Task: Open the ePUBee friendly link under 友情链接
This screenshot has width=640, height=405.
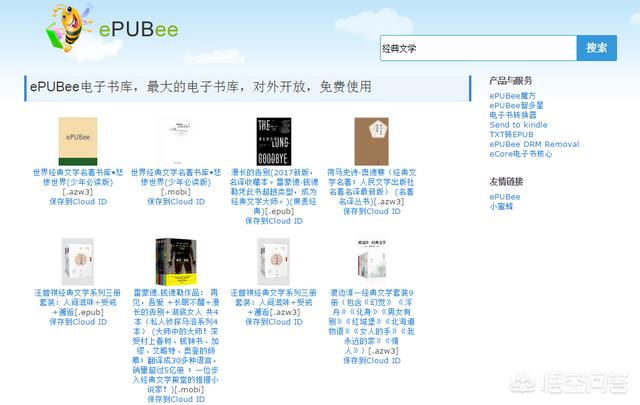Action: 504,197
